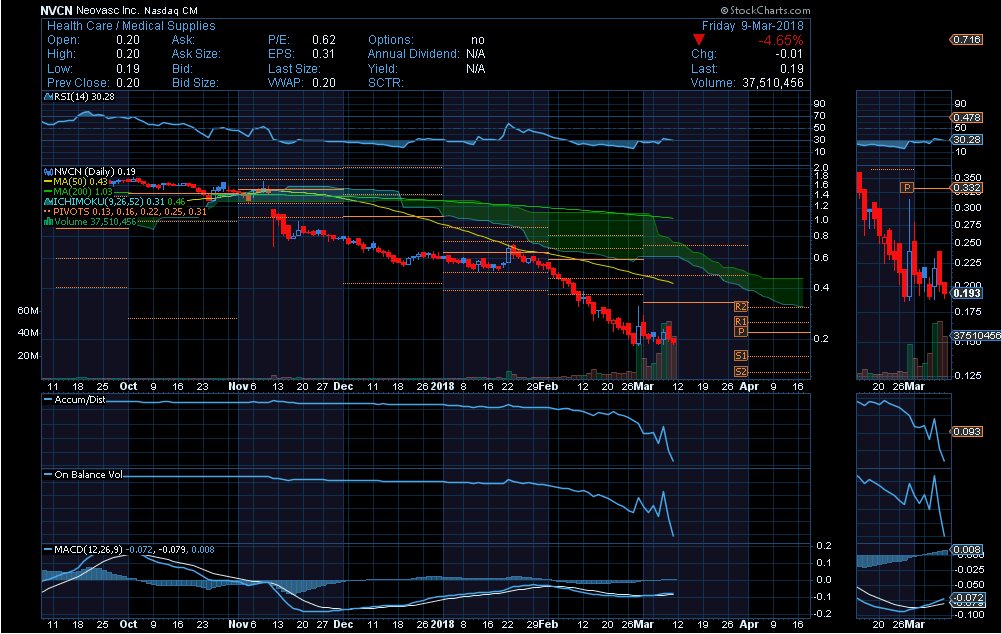Click the Prev Close 0.20 value
The image size is (1001, 634).
click(128, 83)
